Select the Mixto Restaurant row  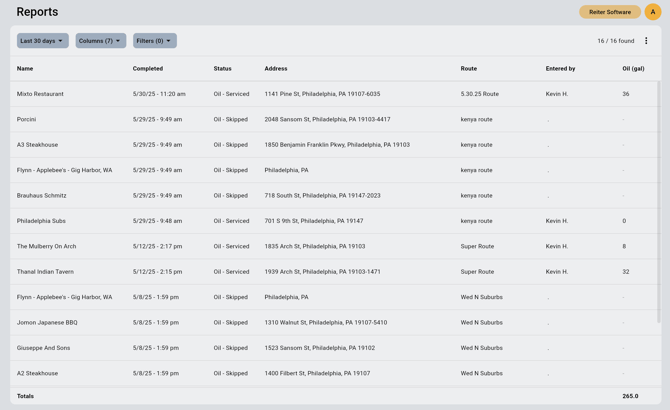[x=40, y=94]
